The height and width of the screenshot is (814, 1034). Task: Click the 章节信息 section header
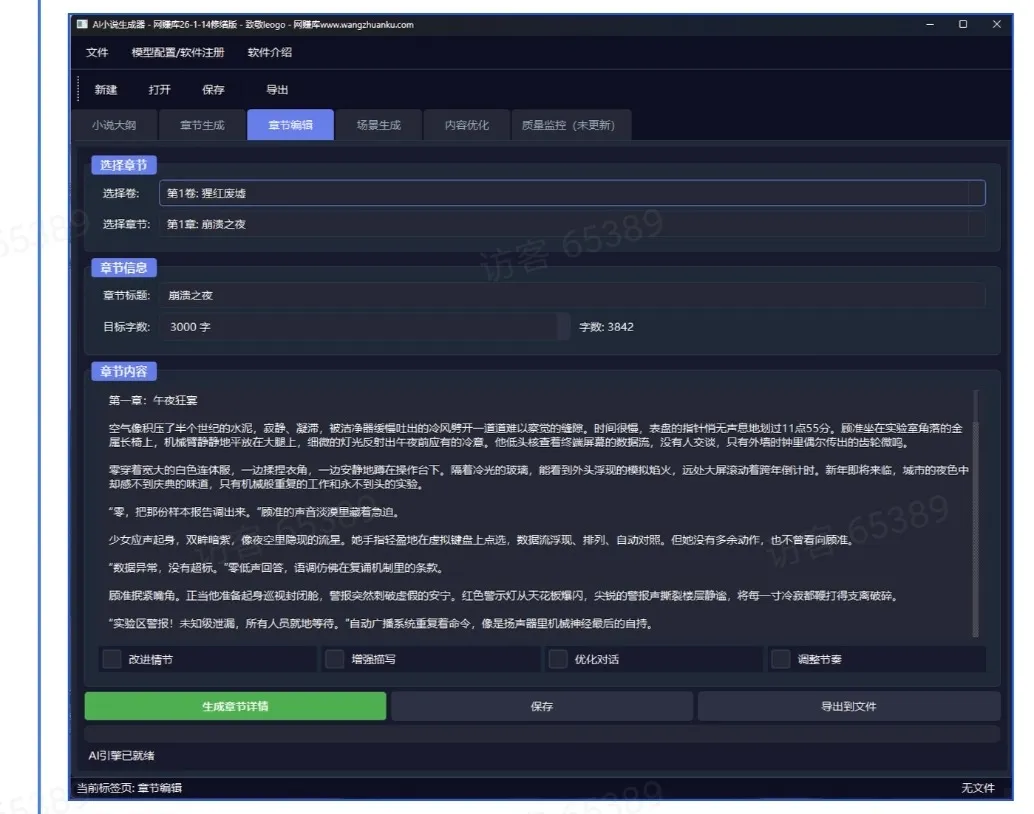[124, 268]
